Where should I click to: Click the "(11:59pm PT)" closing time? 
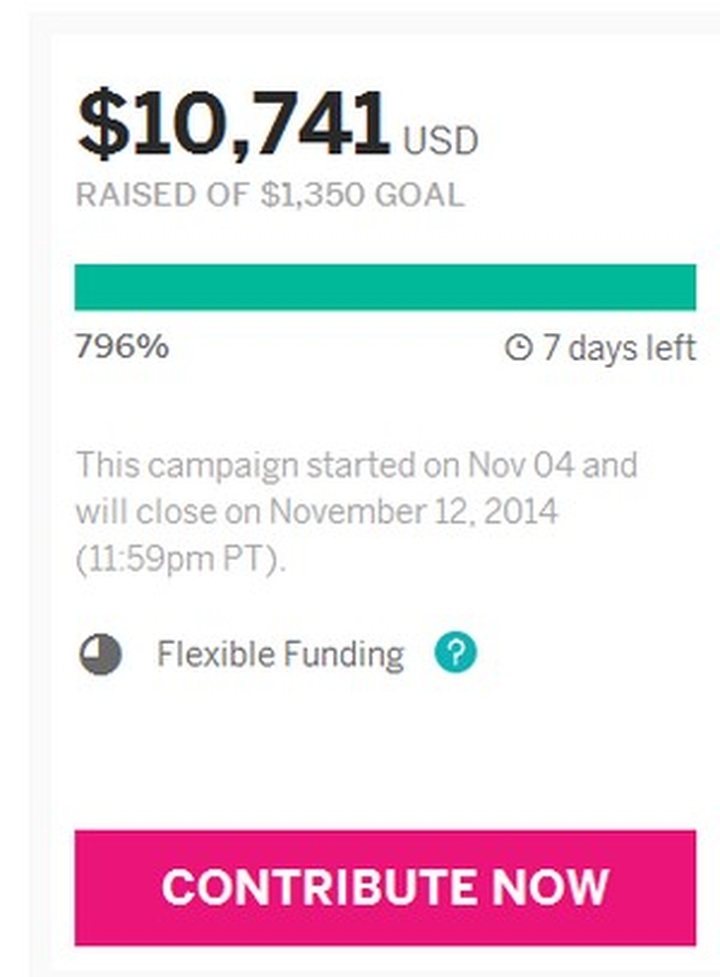click(181, 559)
